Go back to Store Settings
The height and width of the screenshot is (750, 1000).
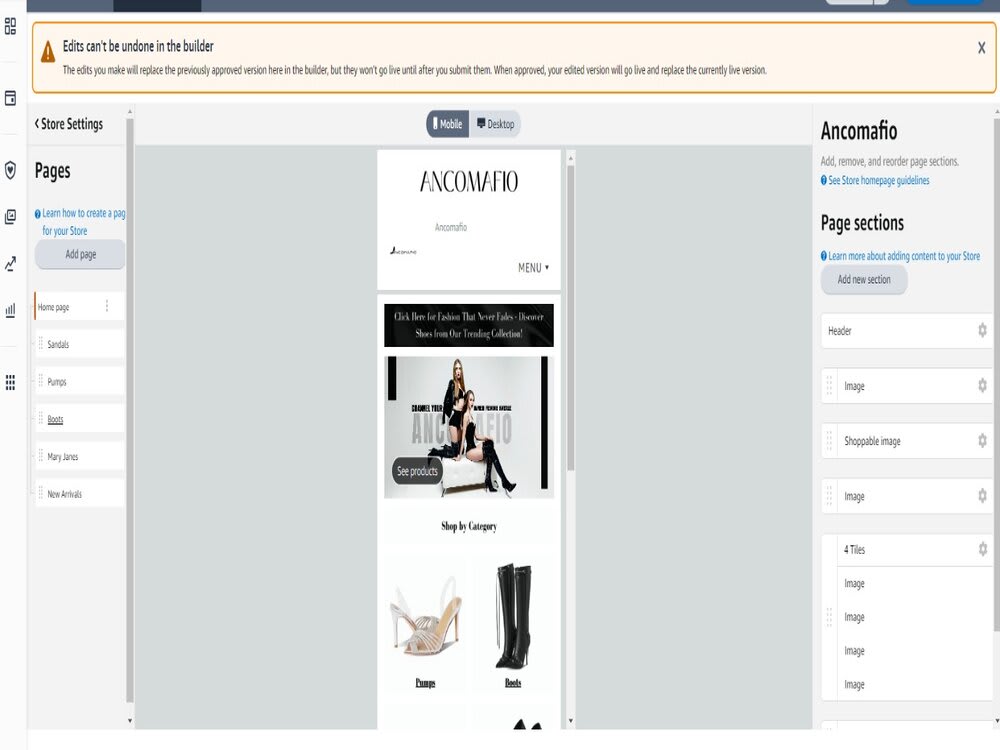69,124
